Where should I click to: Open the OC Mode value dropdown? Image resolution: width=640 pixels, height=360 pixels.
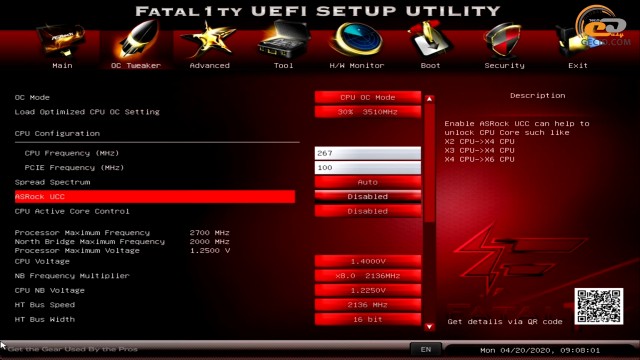[x=367, y=97]
